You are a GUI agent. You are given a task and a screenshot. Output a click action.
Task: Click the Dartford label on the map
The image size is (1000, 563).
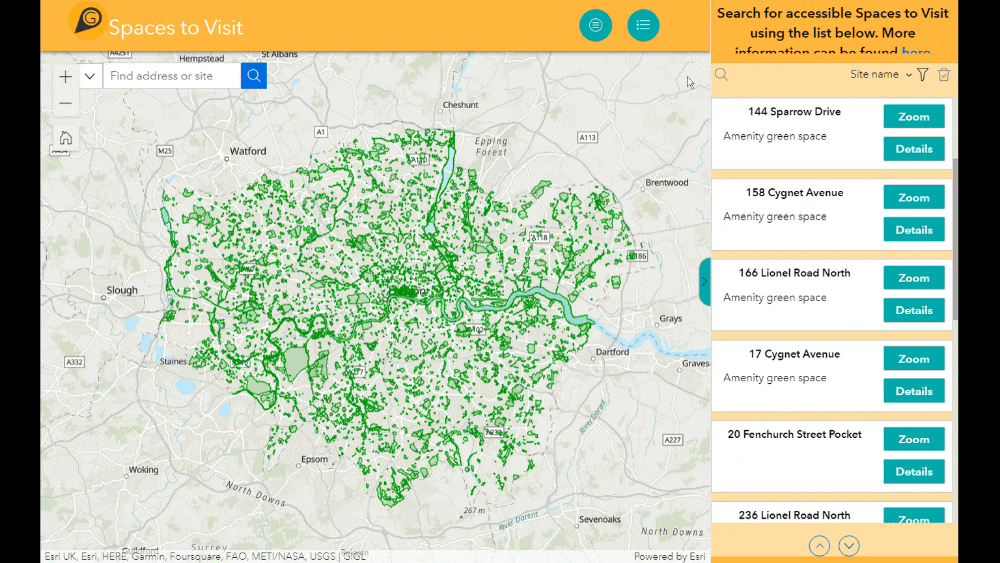(612, 352)
